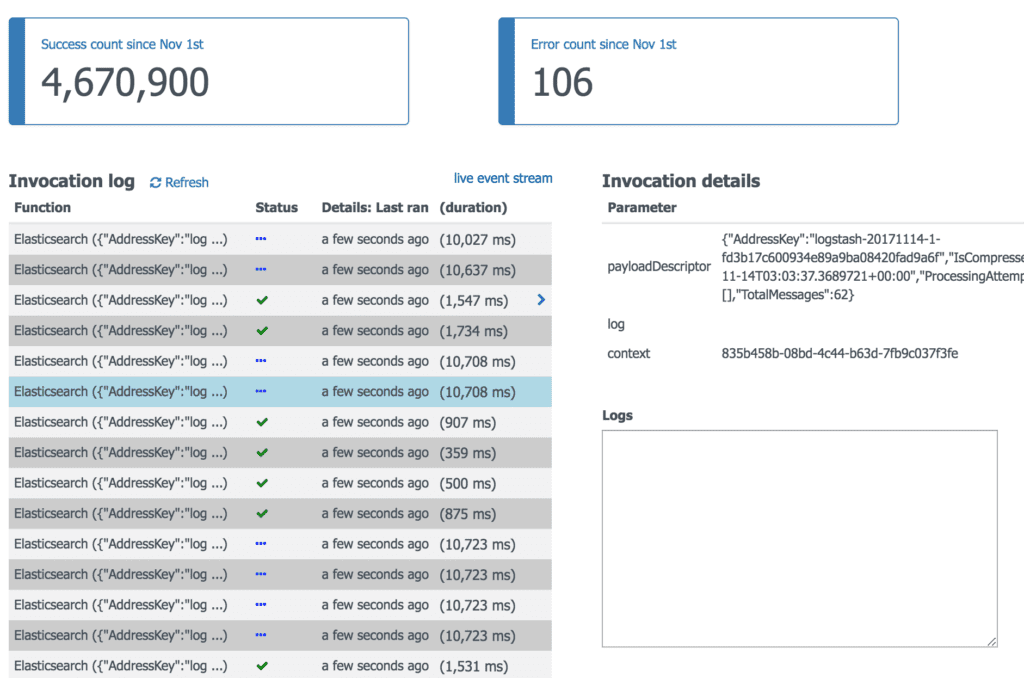Click the blue ellipsis status of the highlighted row

point(261,391)
